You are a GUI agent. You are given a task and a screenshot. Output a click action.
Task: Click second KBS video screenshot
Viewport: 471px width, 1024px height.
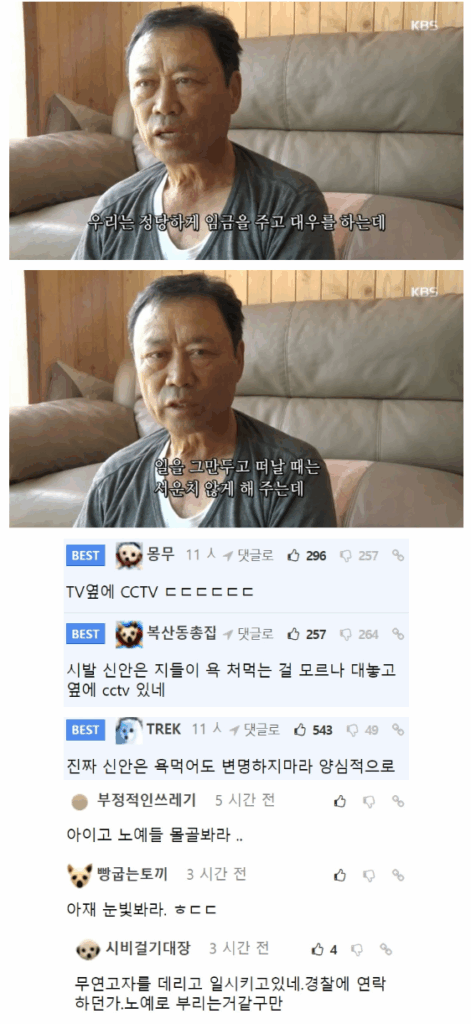pos(236,398)
